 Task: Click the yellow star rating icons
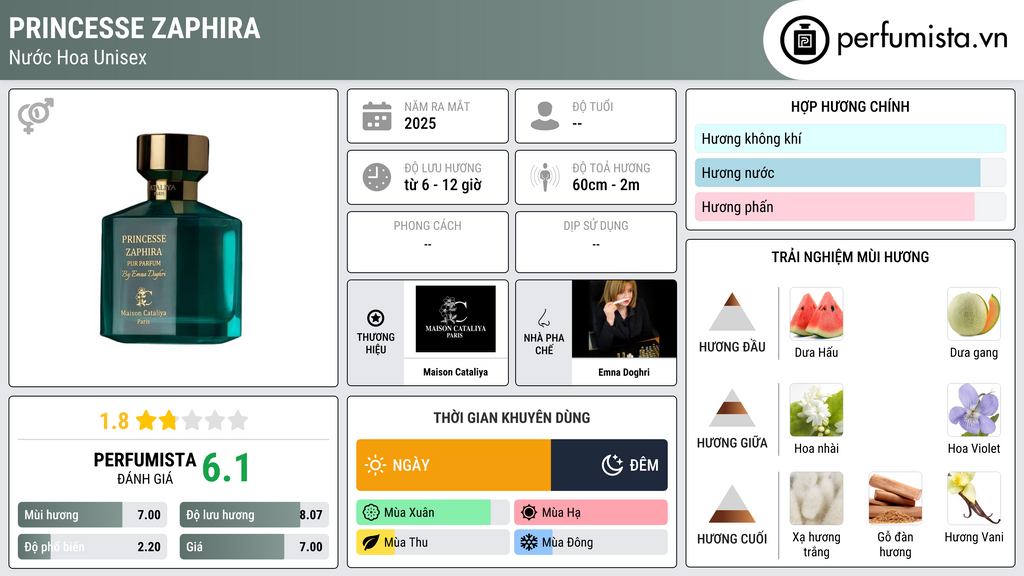pos(192,420)
